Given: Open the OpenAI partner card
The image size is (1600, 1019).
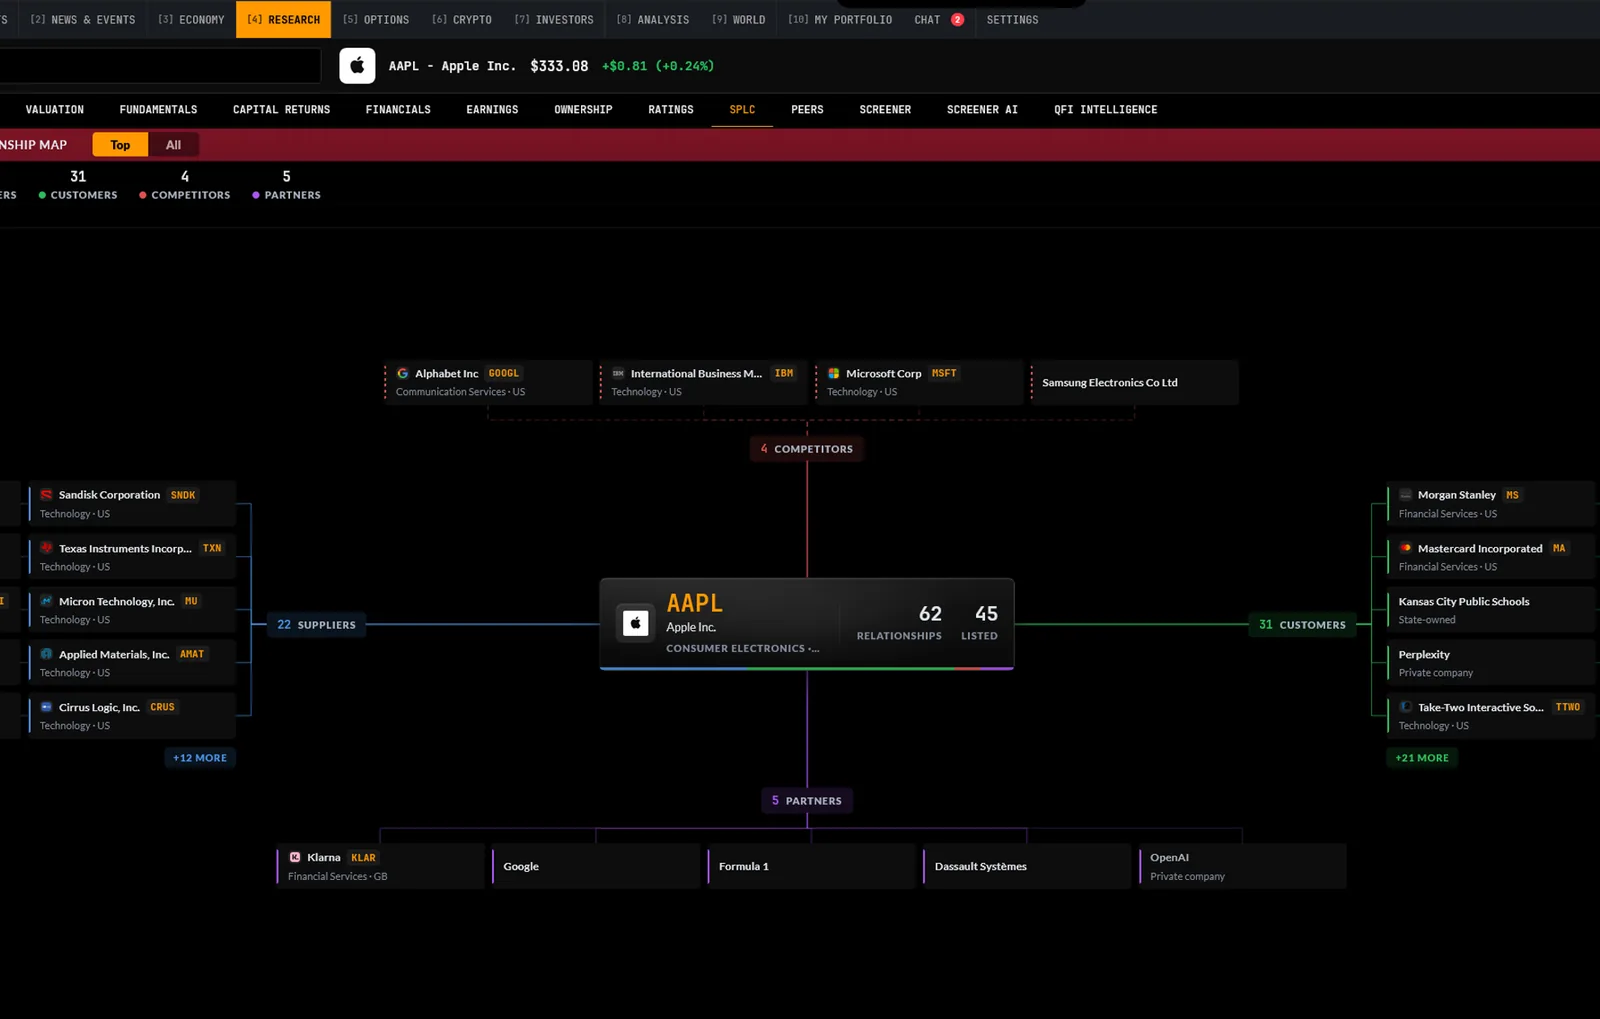Looking at the screenshot, I should [1242, 866].
